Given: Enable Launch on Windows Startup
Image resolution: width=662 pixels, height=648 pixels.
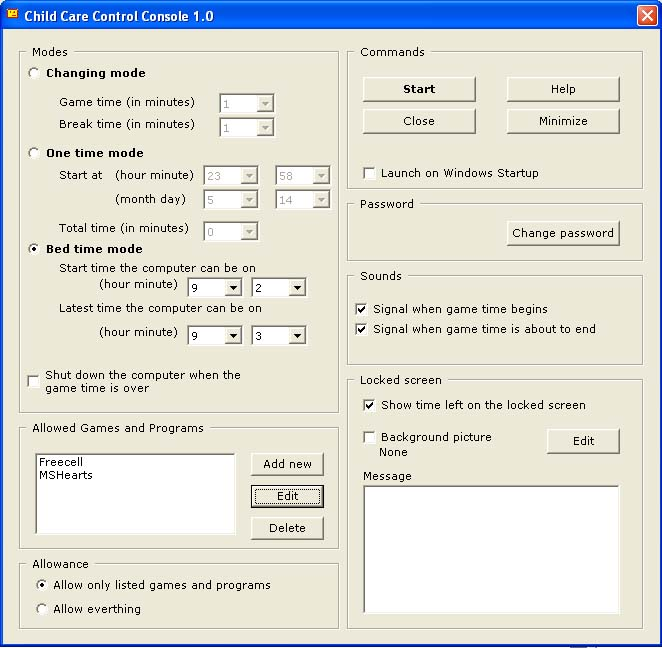Looking at the screenshot, I should [x=369, y=173].
